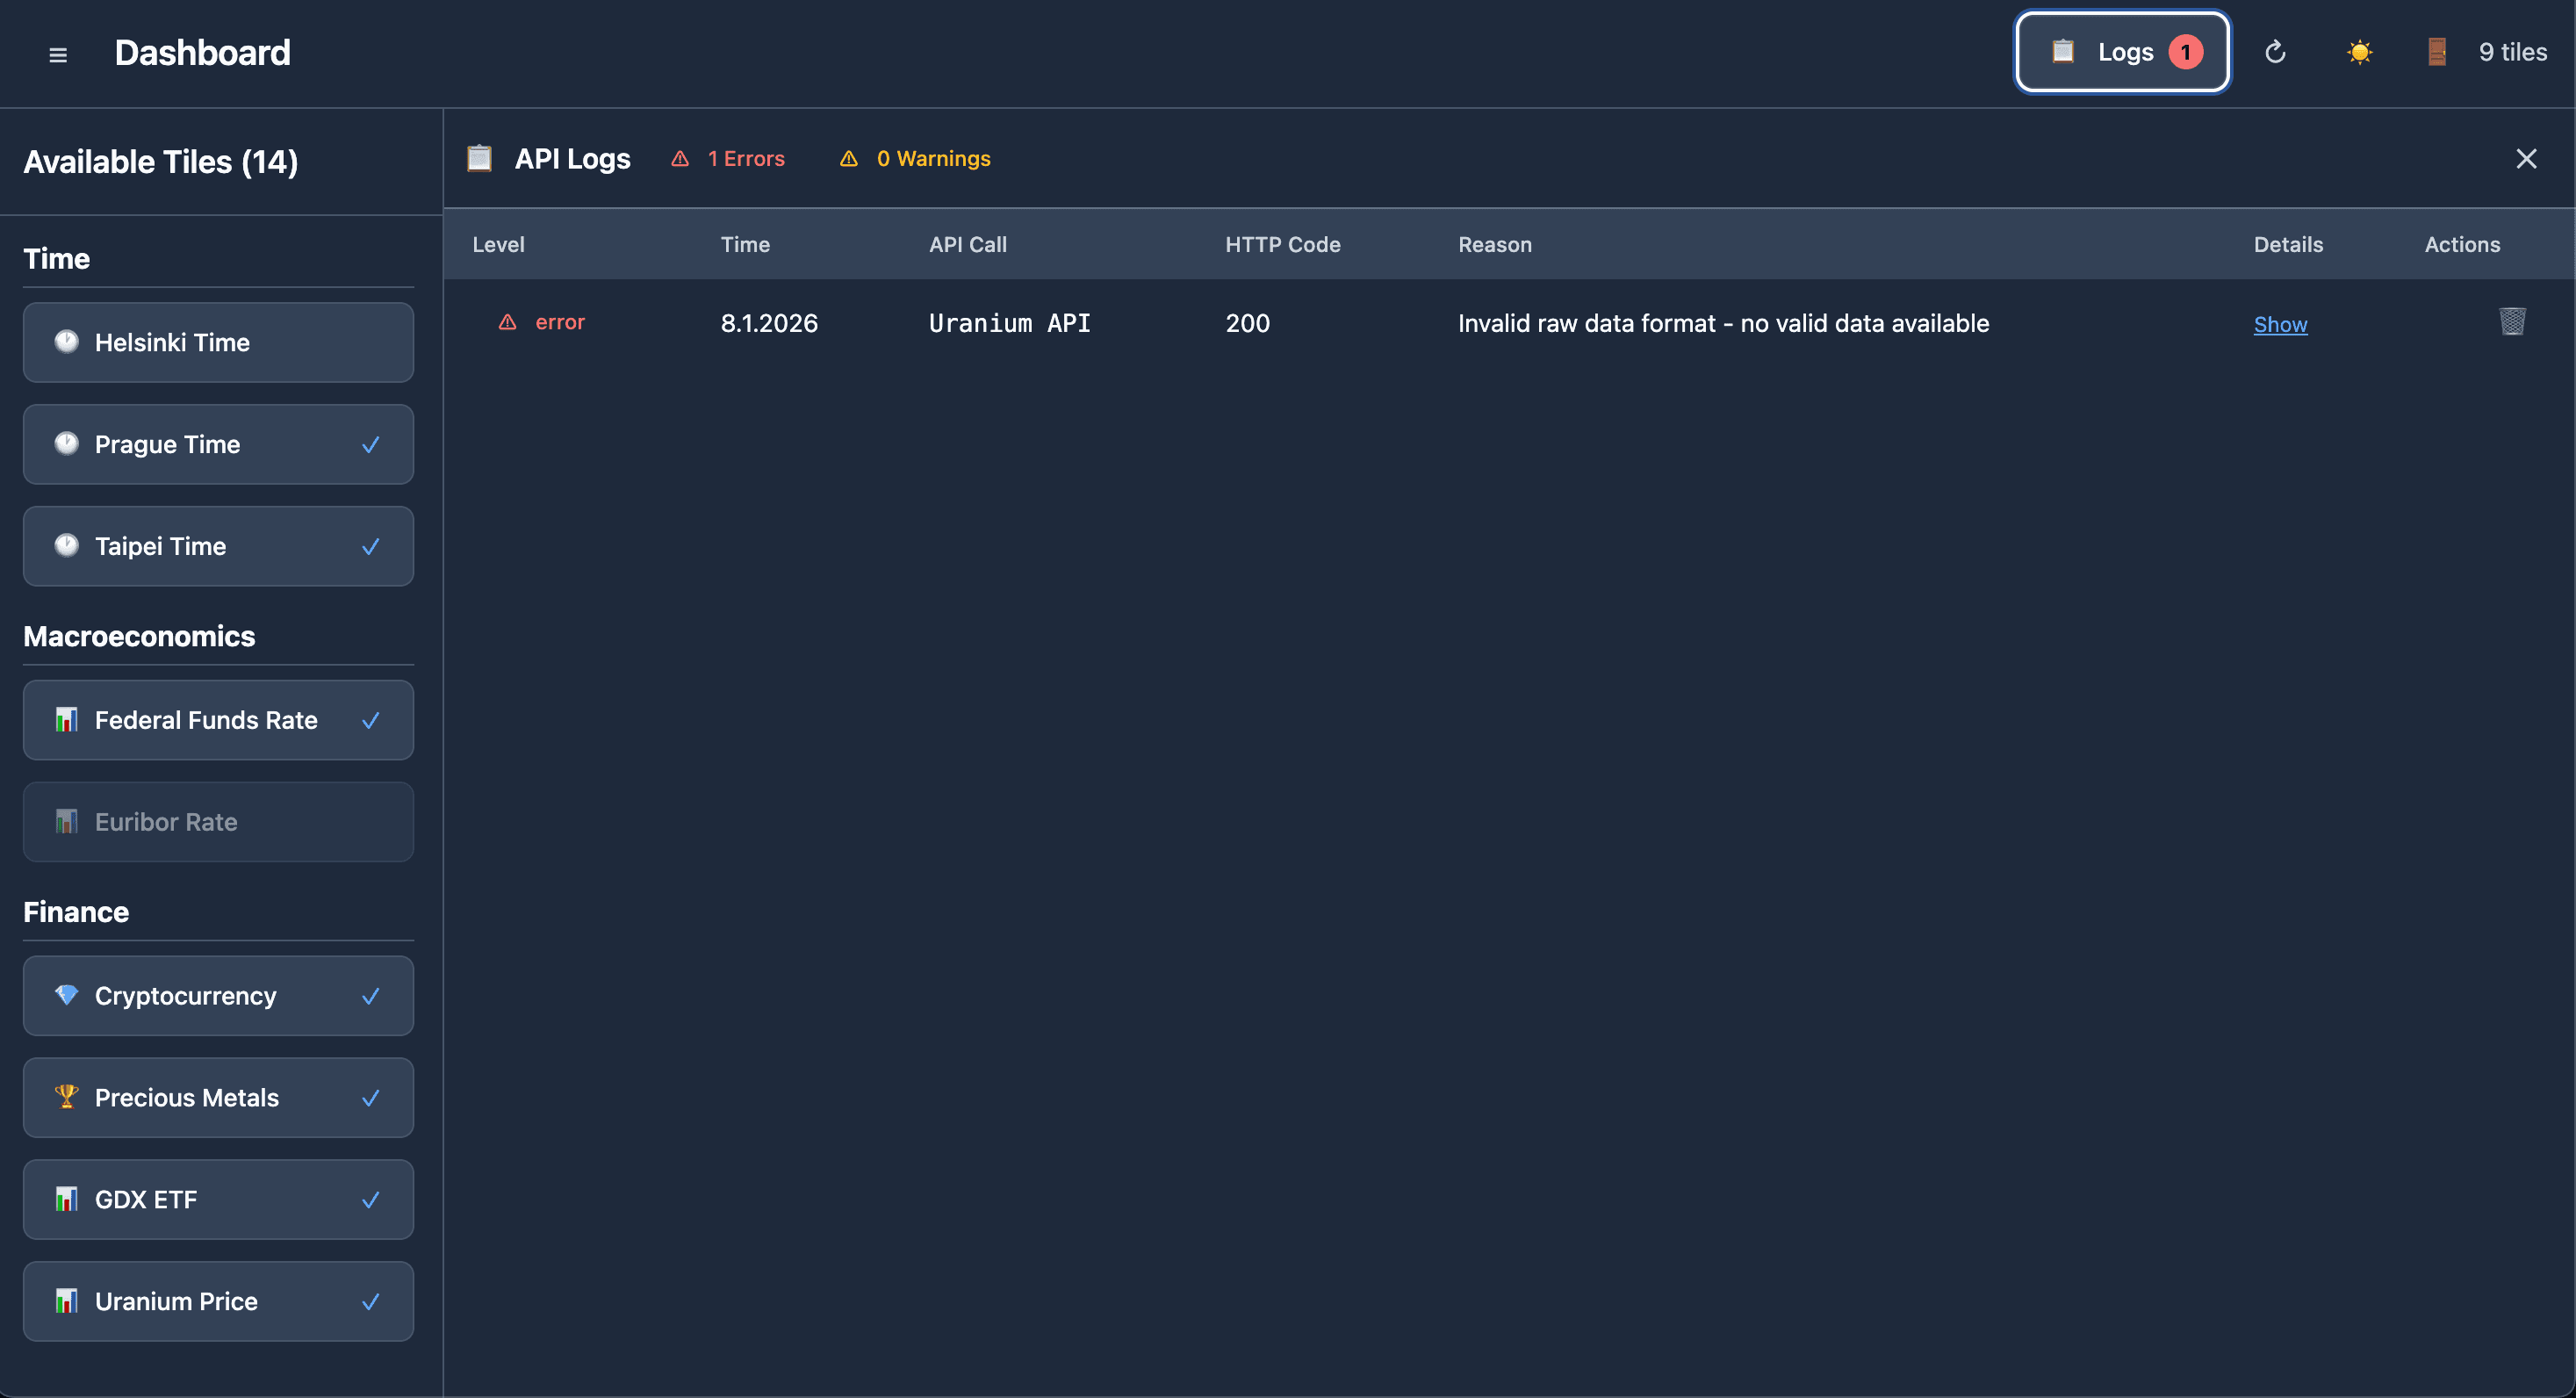Viewport: 2576px width, 1398px height.
Task: Refresh the dashboard data
Action: 2276,52
